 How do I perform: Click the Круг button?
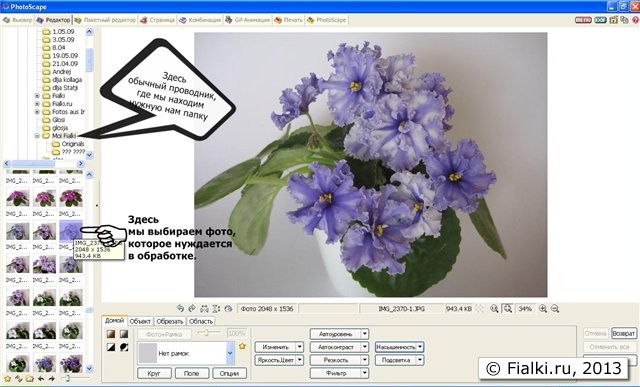(154, 373)
